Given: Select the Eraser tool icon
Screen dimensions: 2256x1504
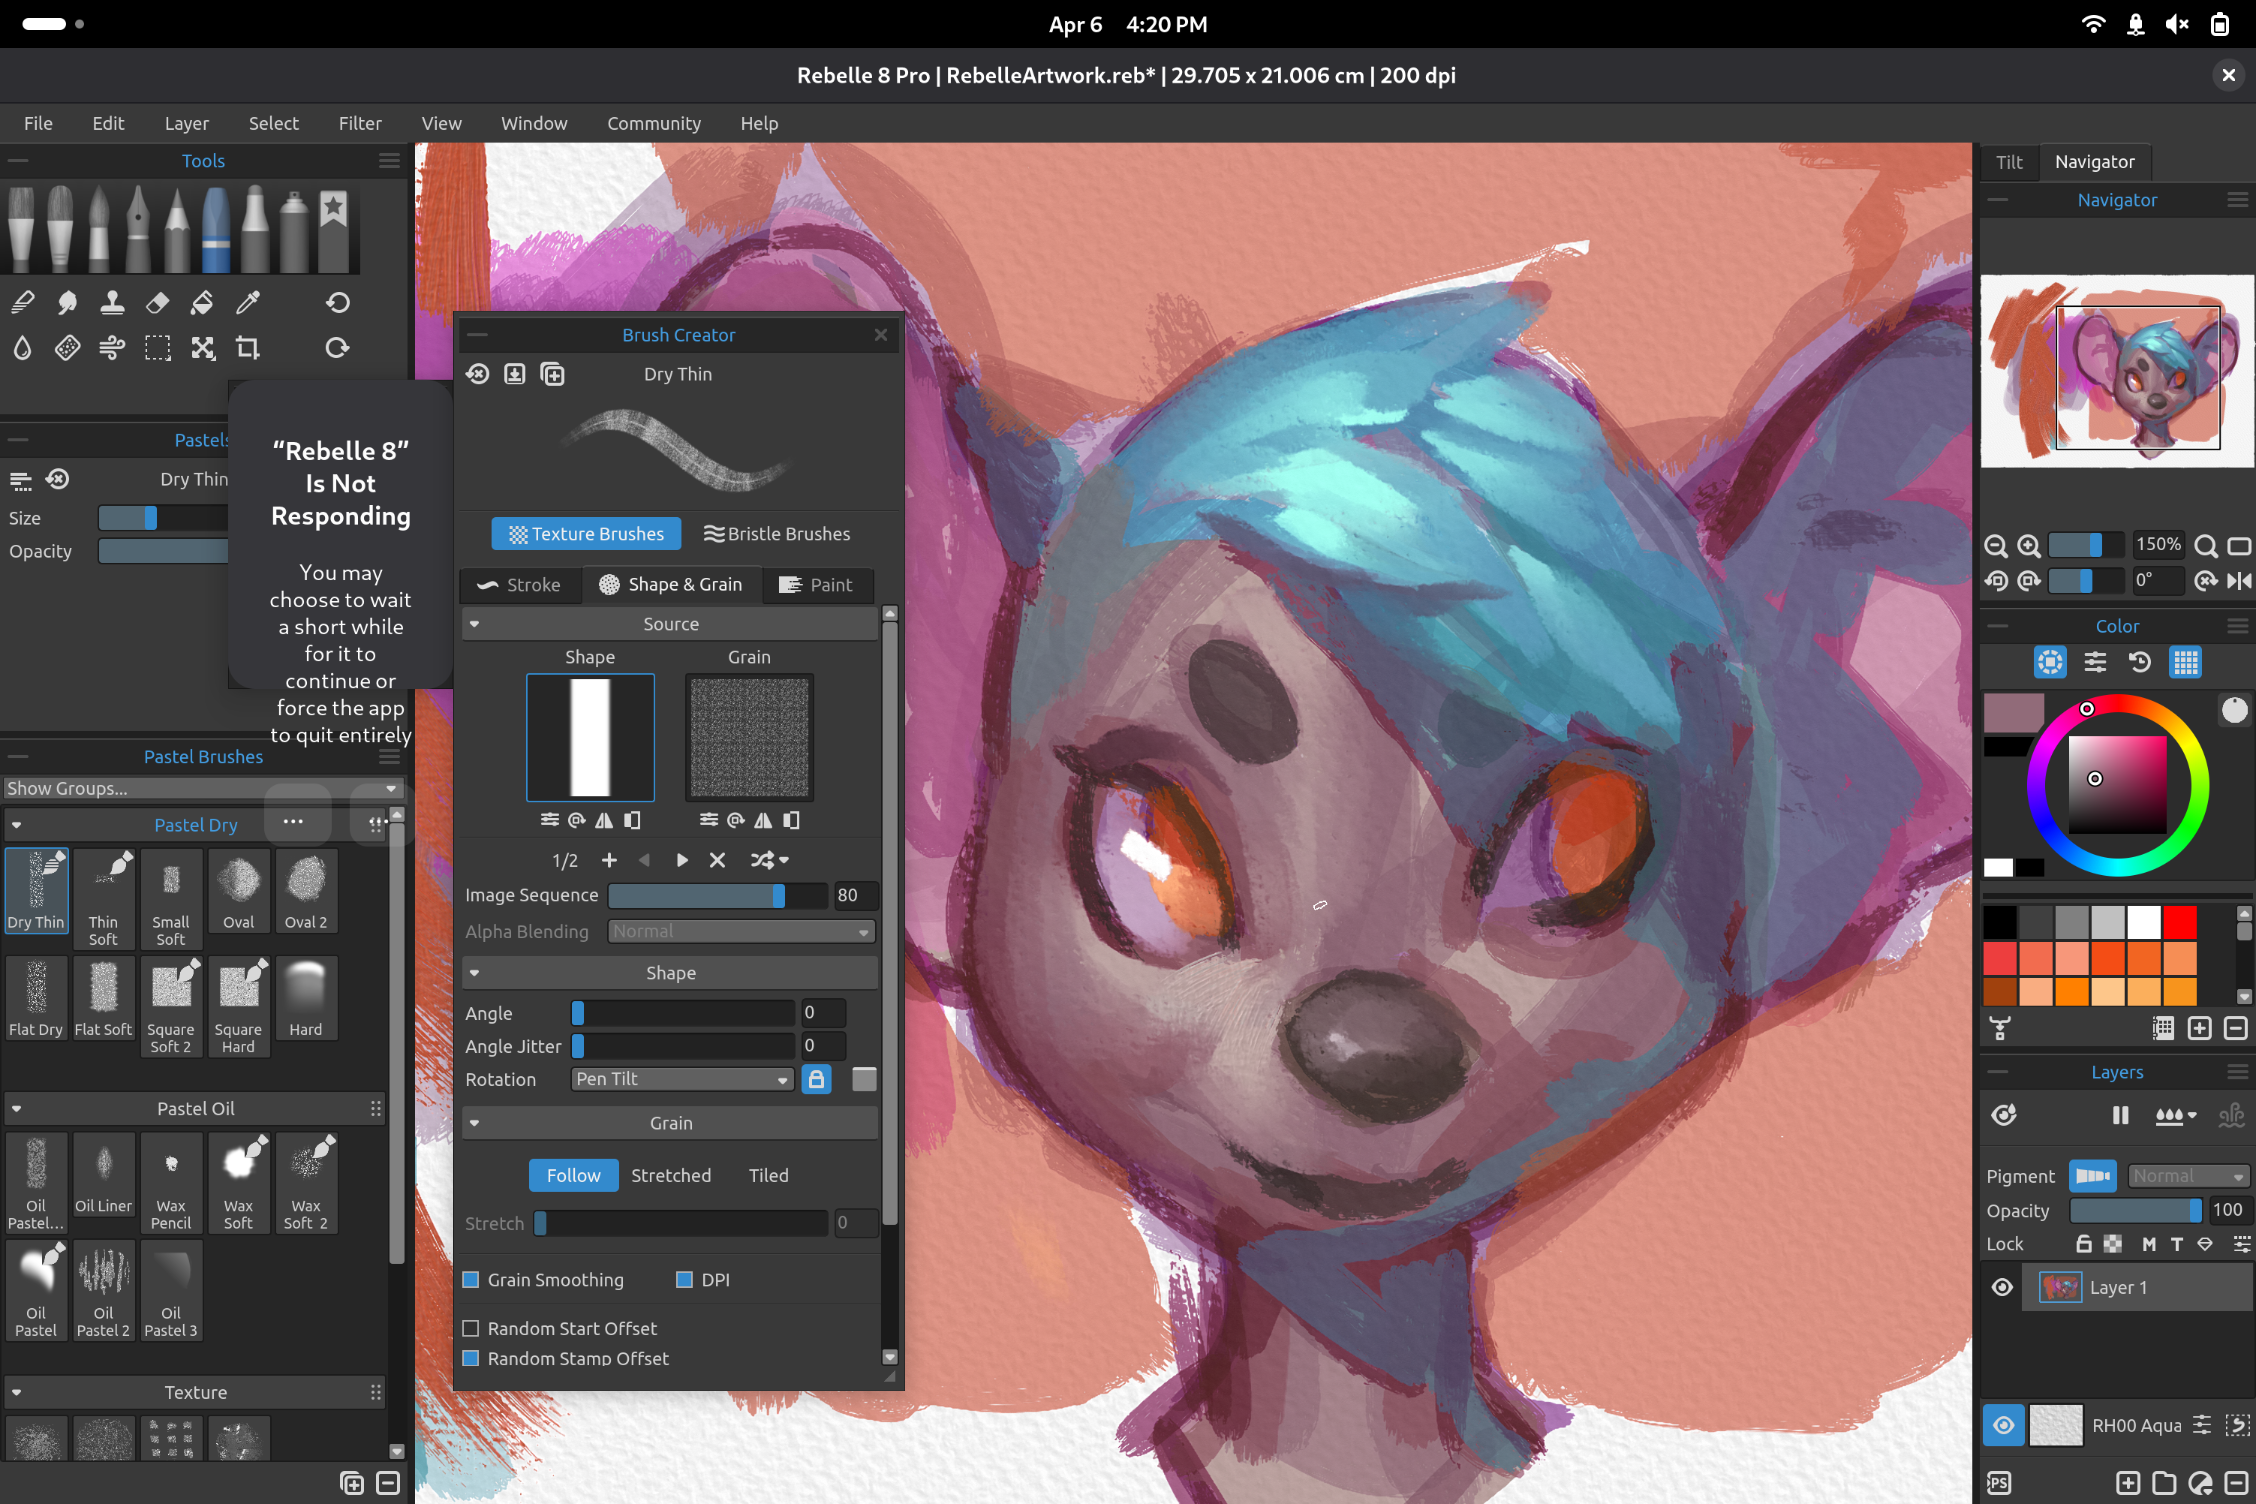Looking at the screenshot, I should click(157, 302).
